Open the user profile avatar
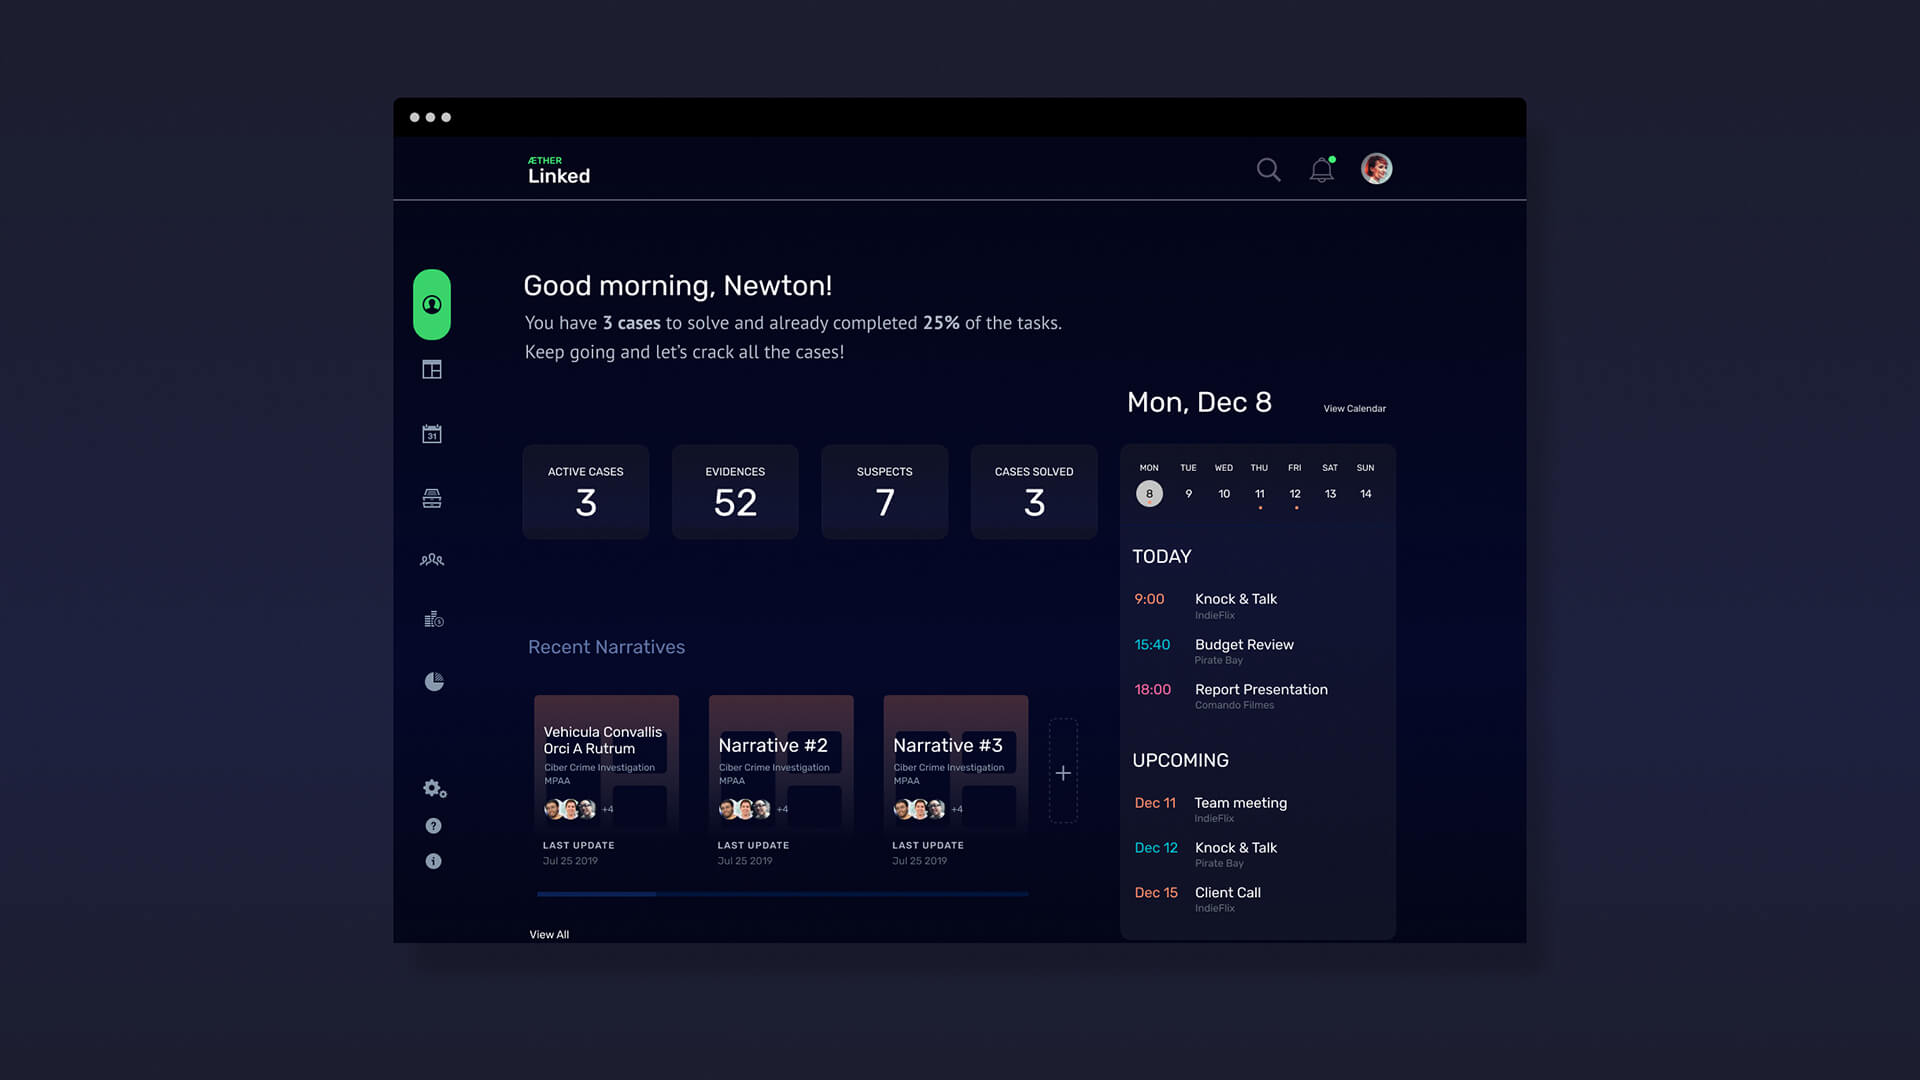Viewport: 1920px width, 1080px height. click(1376, 169)
